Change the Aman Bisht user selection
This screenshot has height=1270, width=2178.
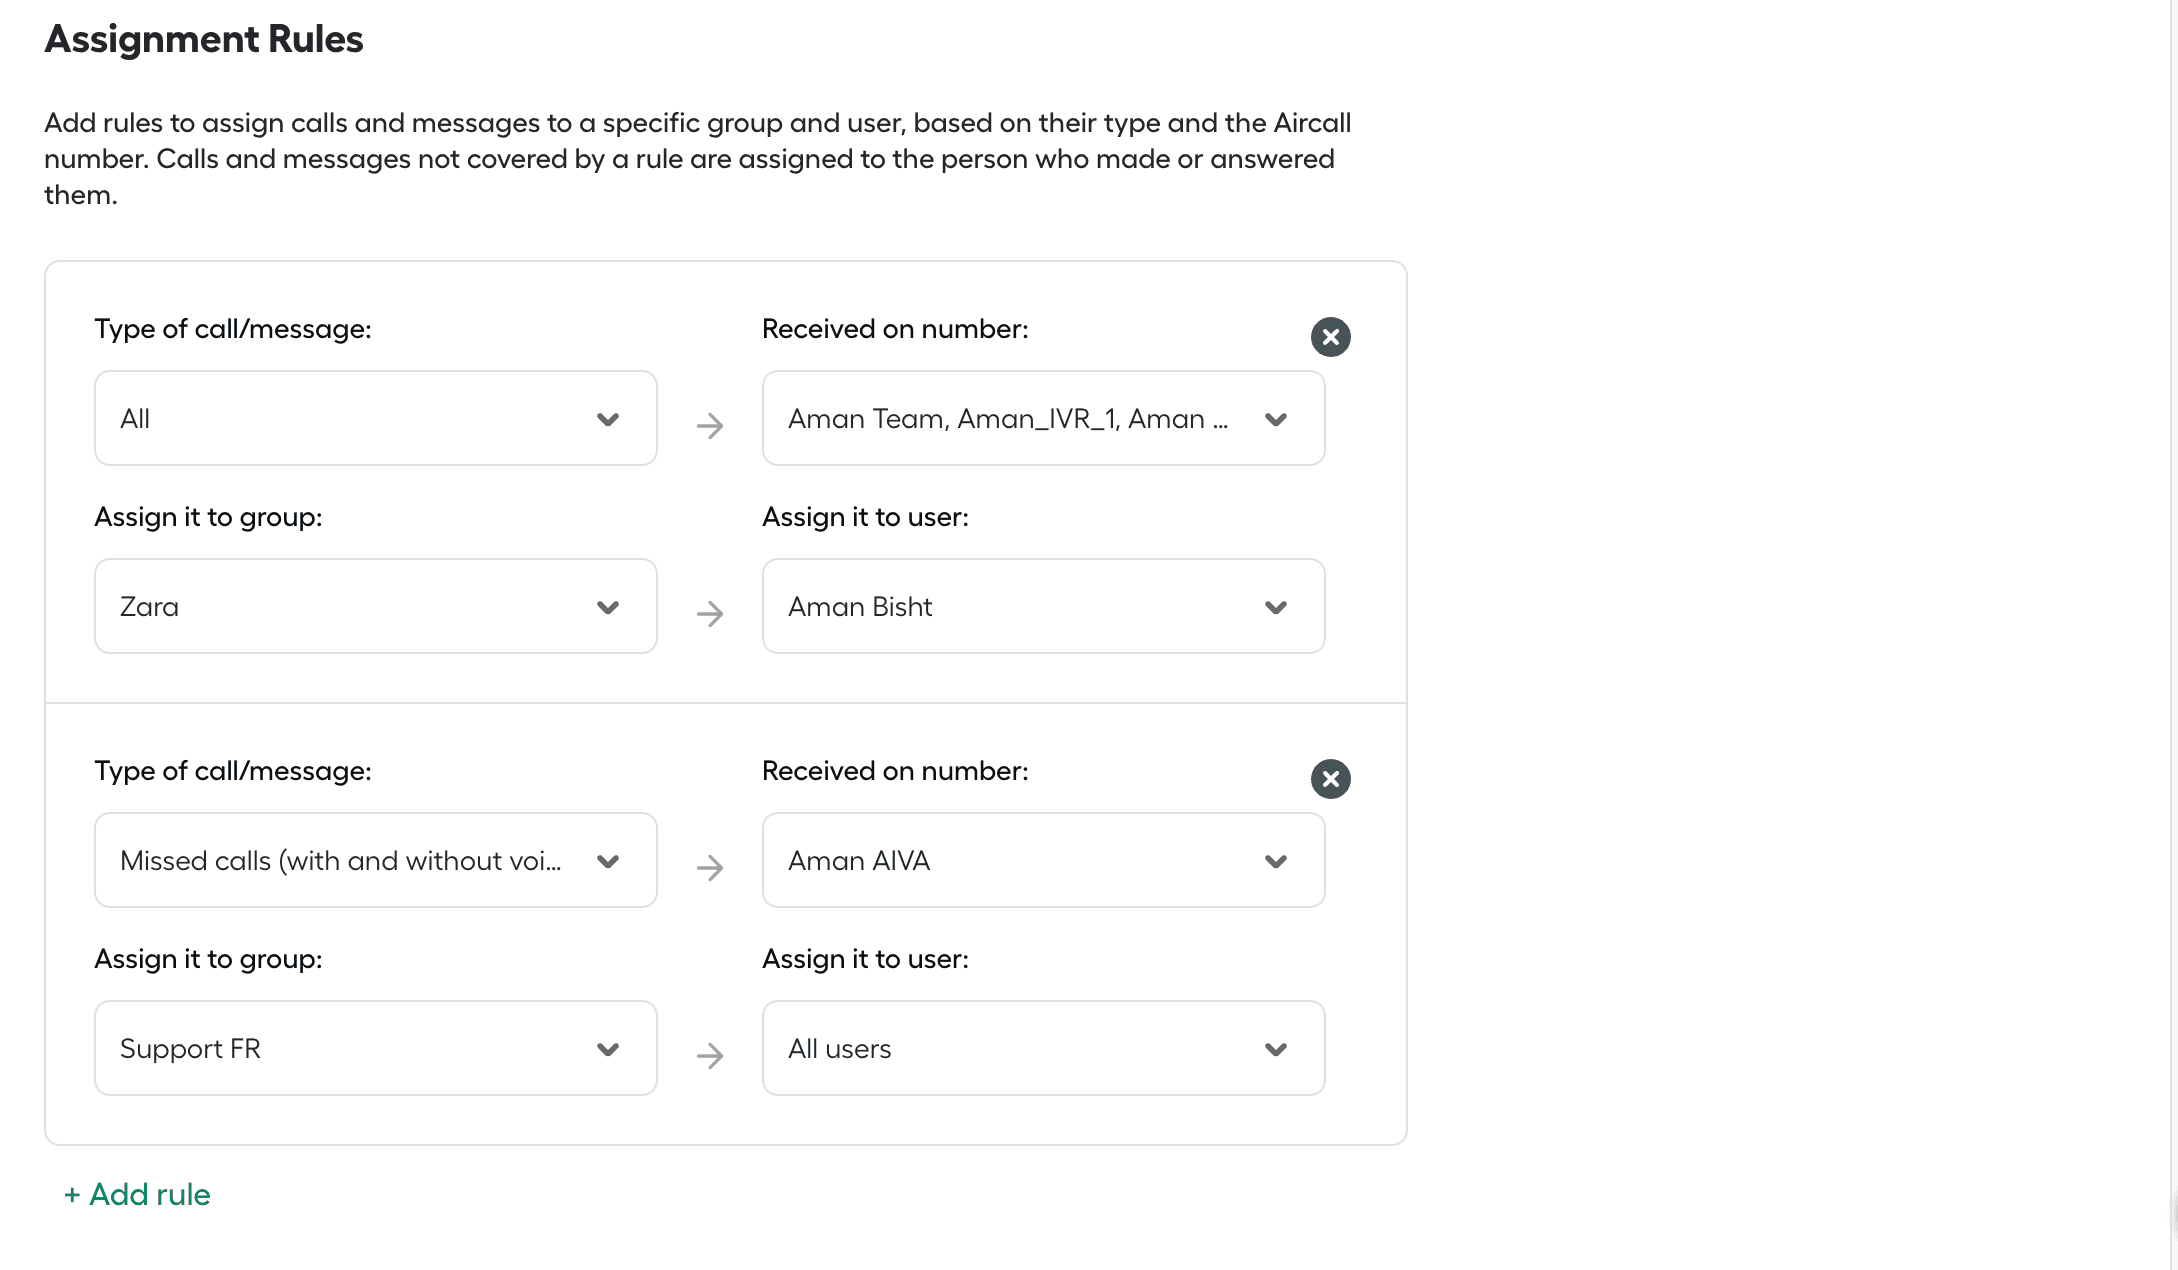point(1043,606)
